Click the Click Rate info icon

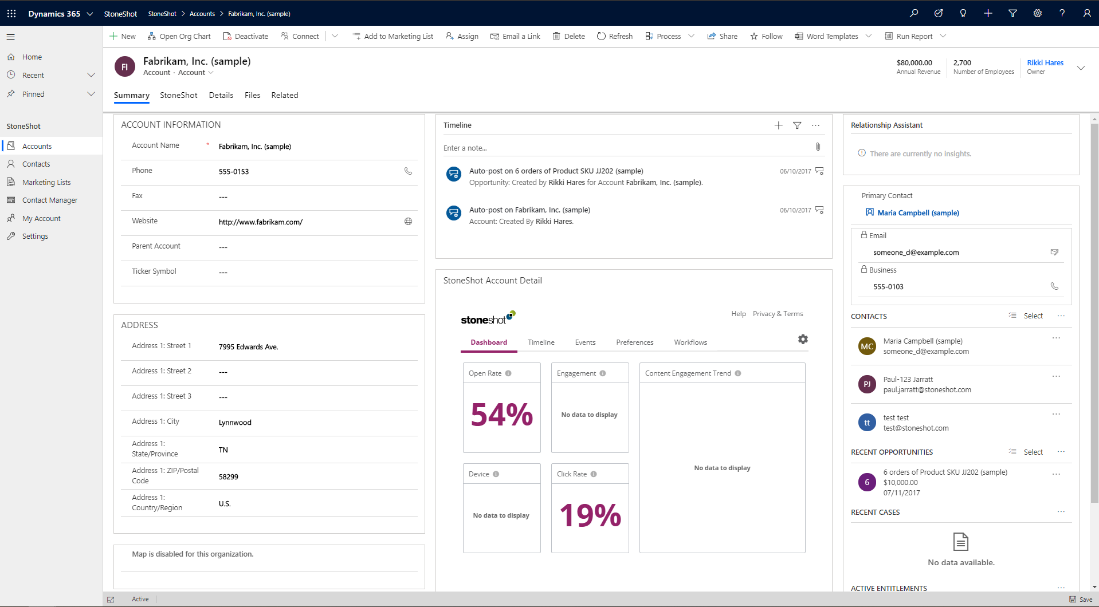coord(594,475)
